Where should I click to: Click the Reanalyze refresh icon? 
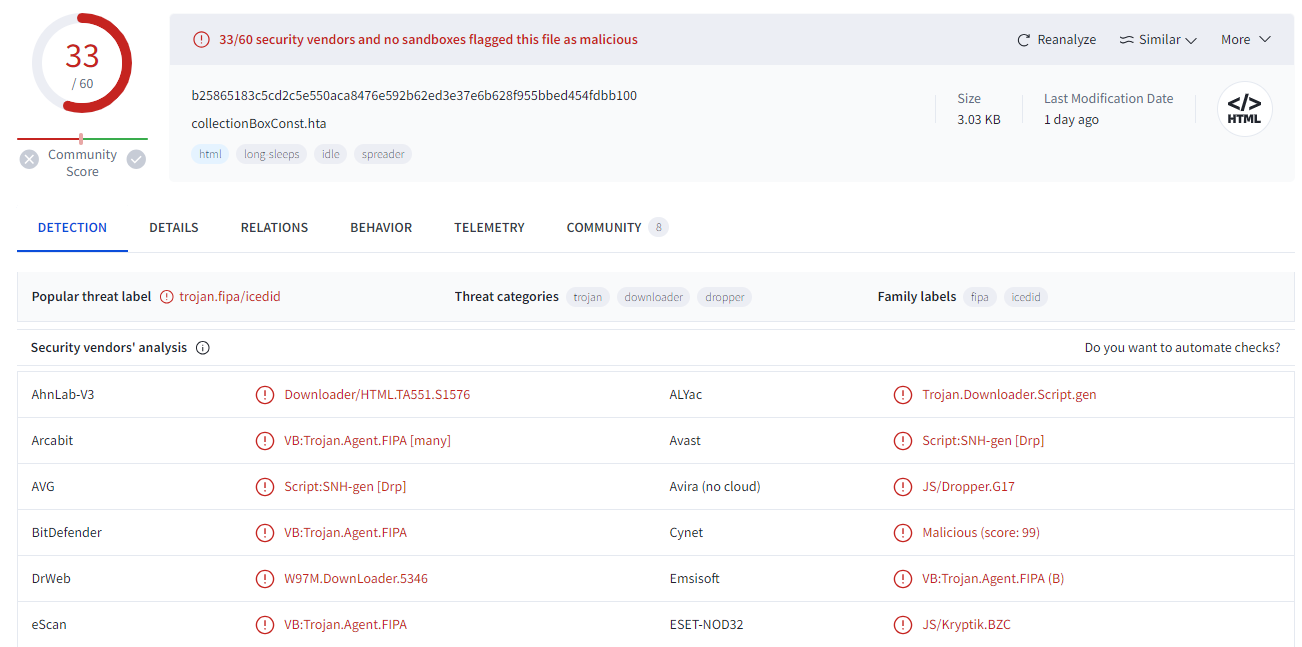pos(1023,40)
